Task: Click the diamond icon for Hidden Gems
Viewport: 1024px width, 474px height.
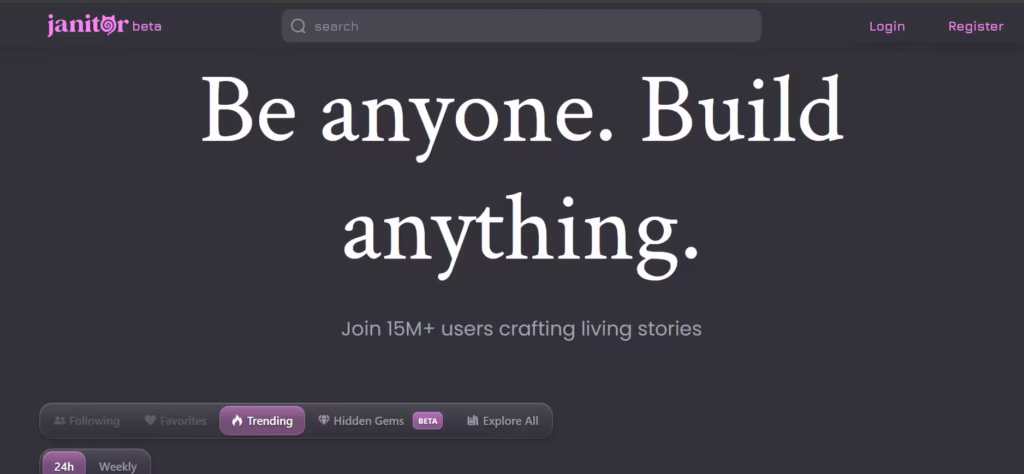Action: [x=323, y=421]
